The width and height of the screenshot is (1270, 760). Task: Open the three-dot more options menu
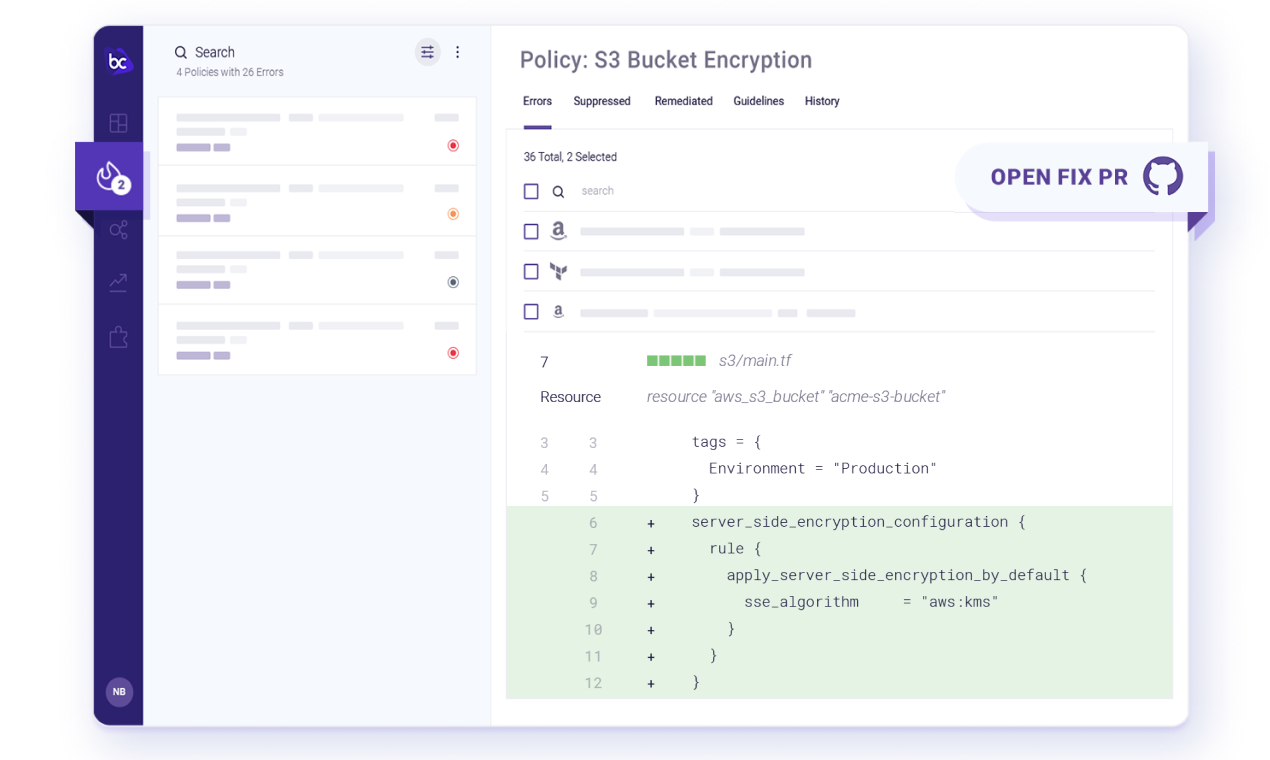tap(458, 52)
